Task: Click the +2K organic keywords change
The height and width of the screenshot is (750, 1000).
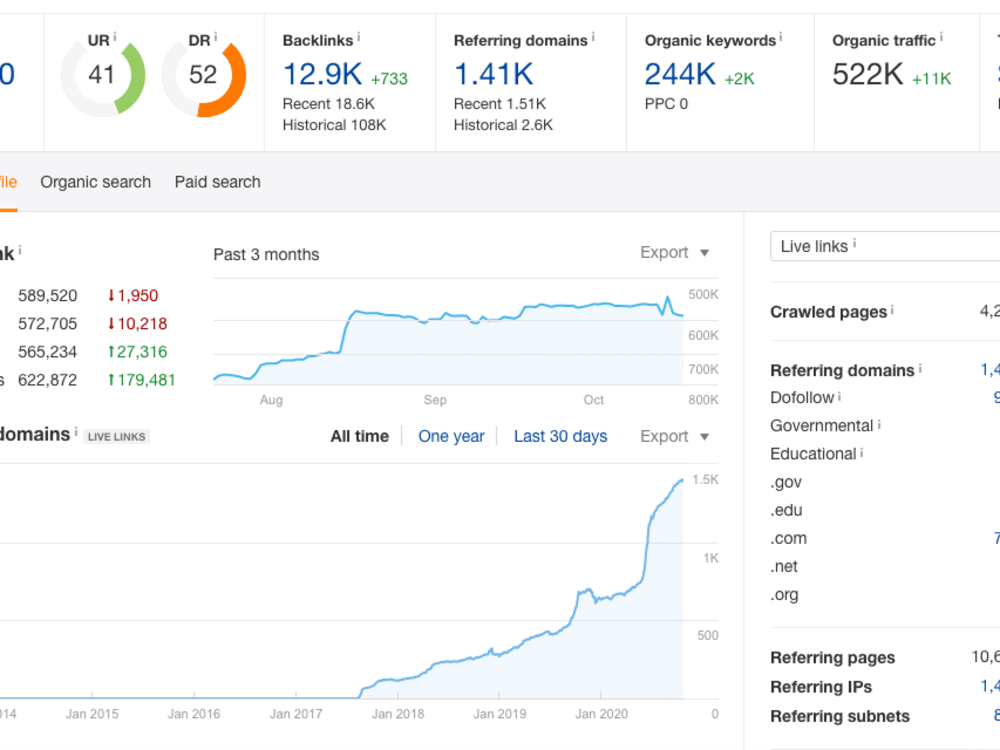Action: point(740,78)
